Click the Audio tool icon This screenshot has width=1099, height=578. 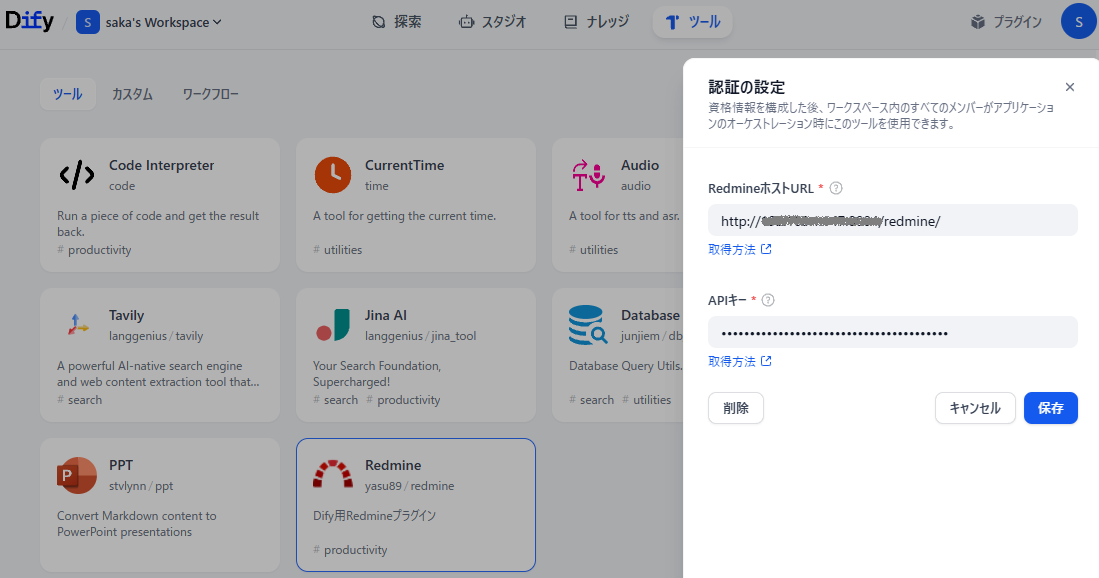[589, 174]
